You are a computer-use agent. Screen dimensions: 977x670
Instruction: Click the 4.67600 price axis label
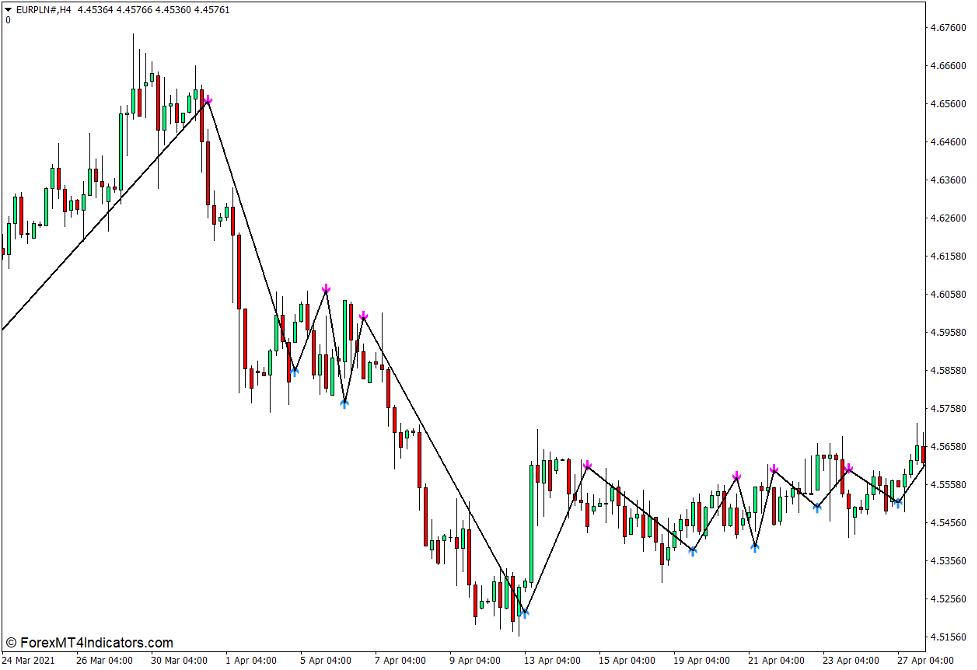[x=946, y=27]
